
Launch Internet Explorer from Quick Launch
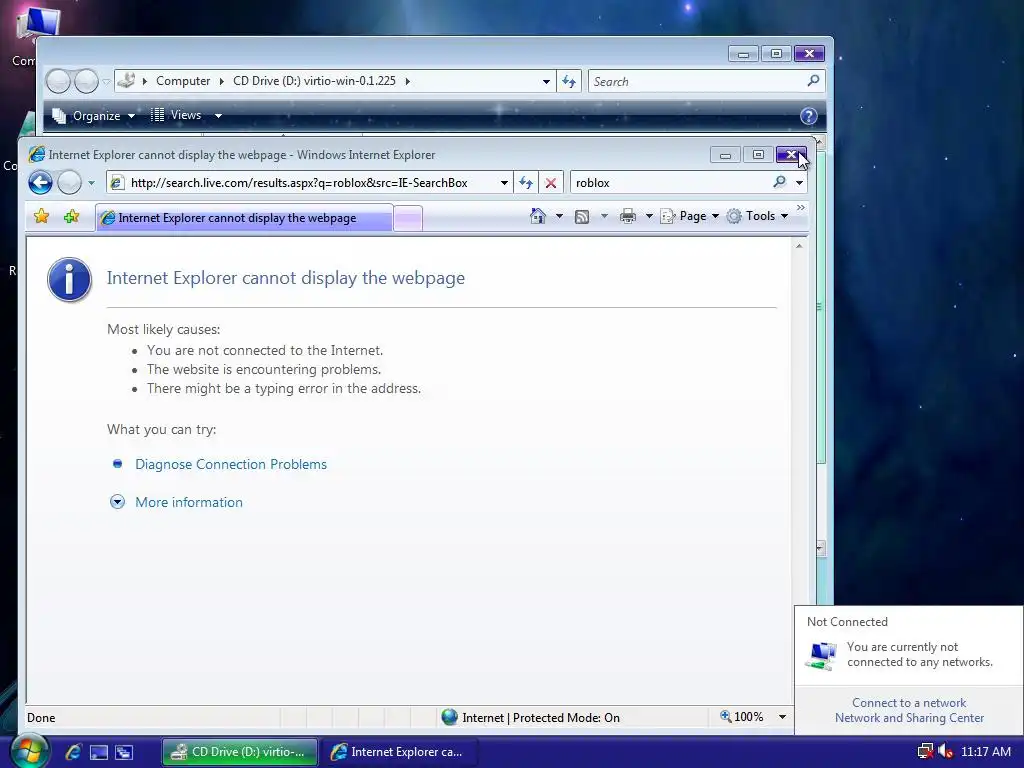pyautogui.click(x=73, y=752)
